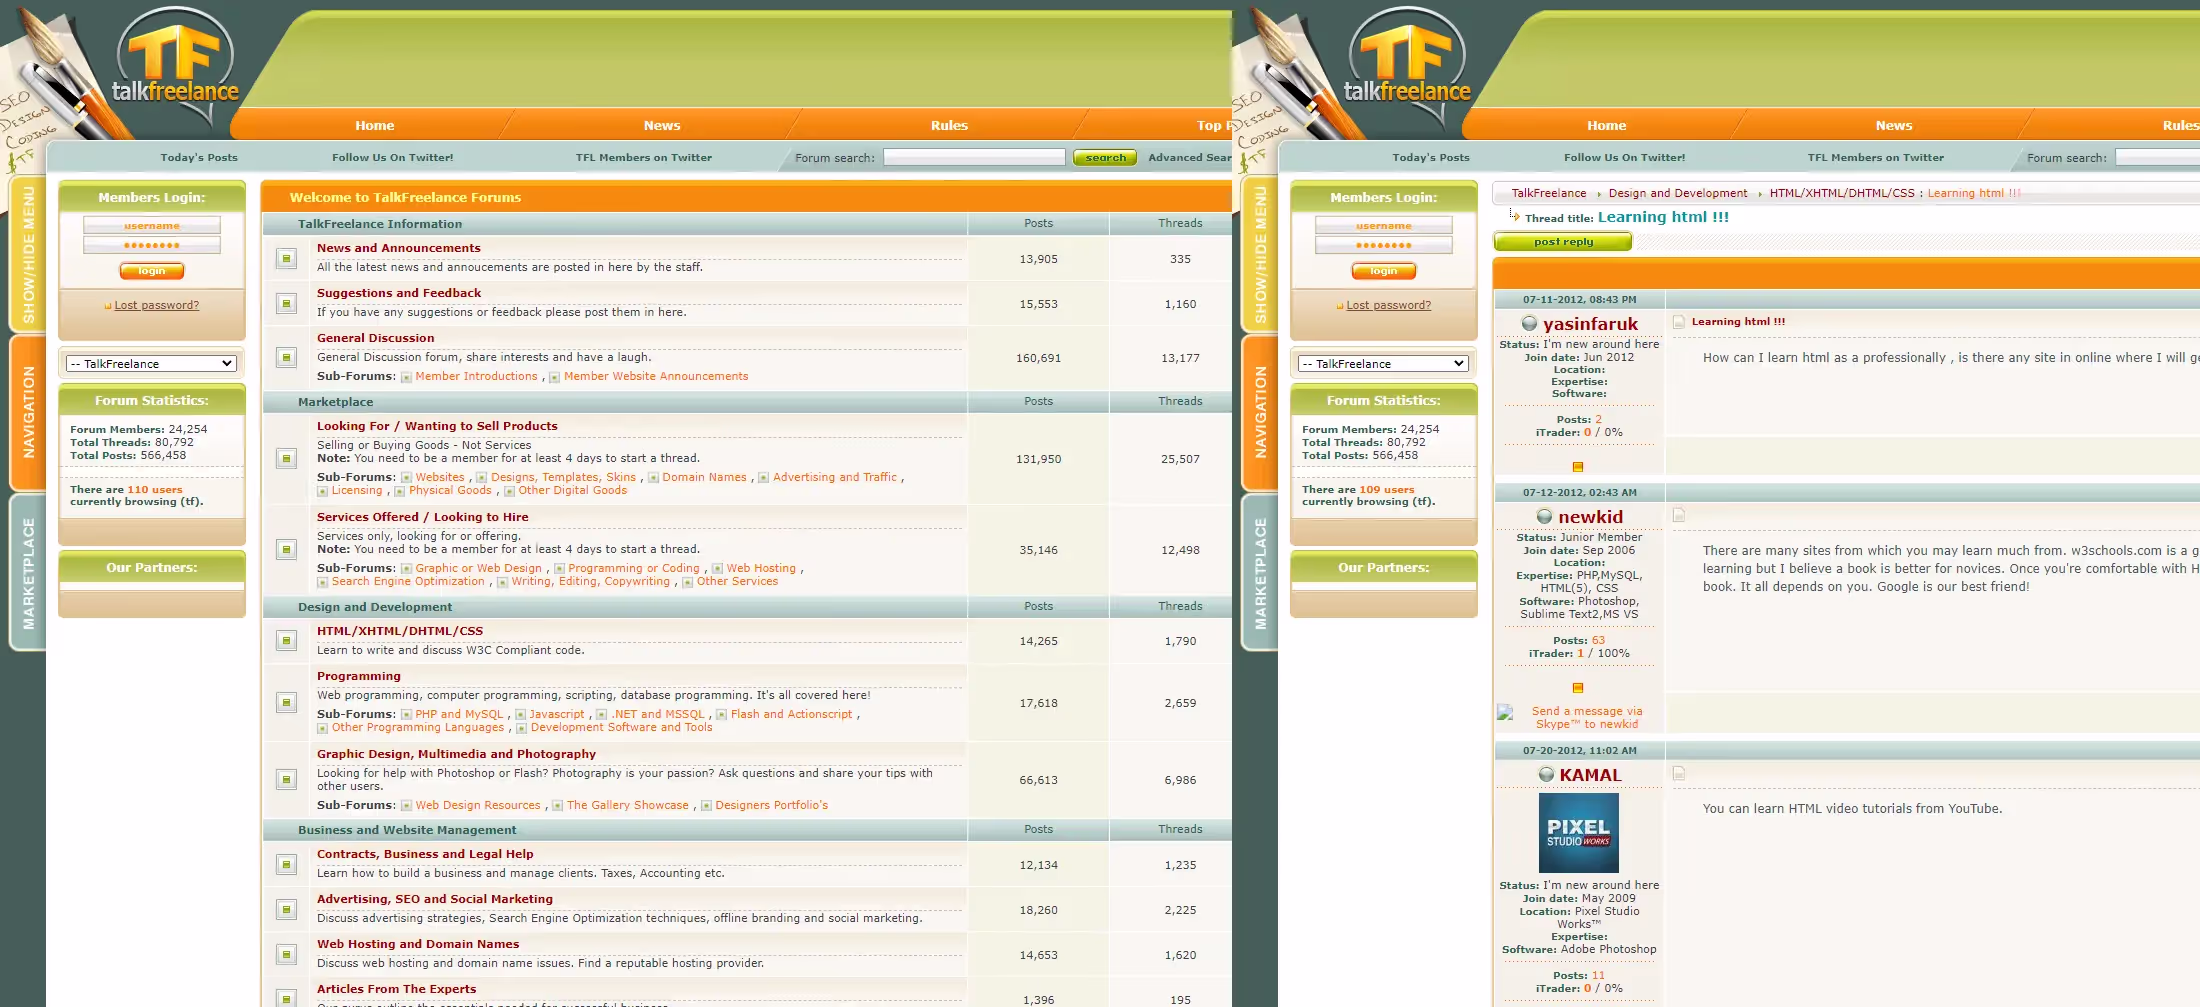Click newkid's offline status icon
2200x1007 pixels.
(1544, 516)
